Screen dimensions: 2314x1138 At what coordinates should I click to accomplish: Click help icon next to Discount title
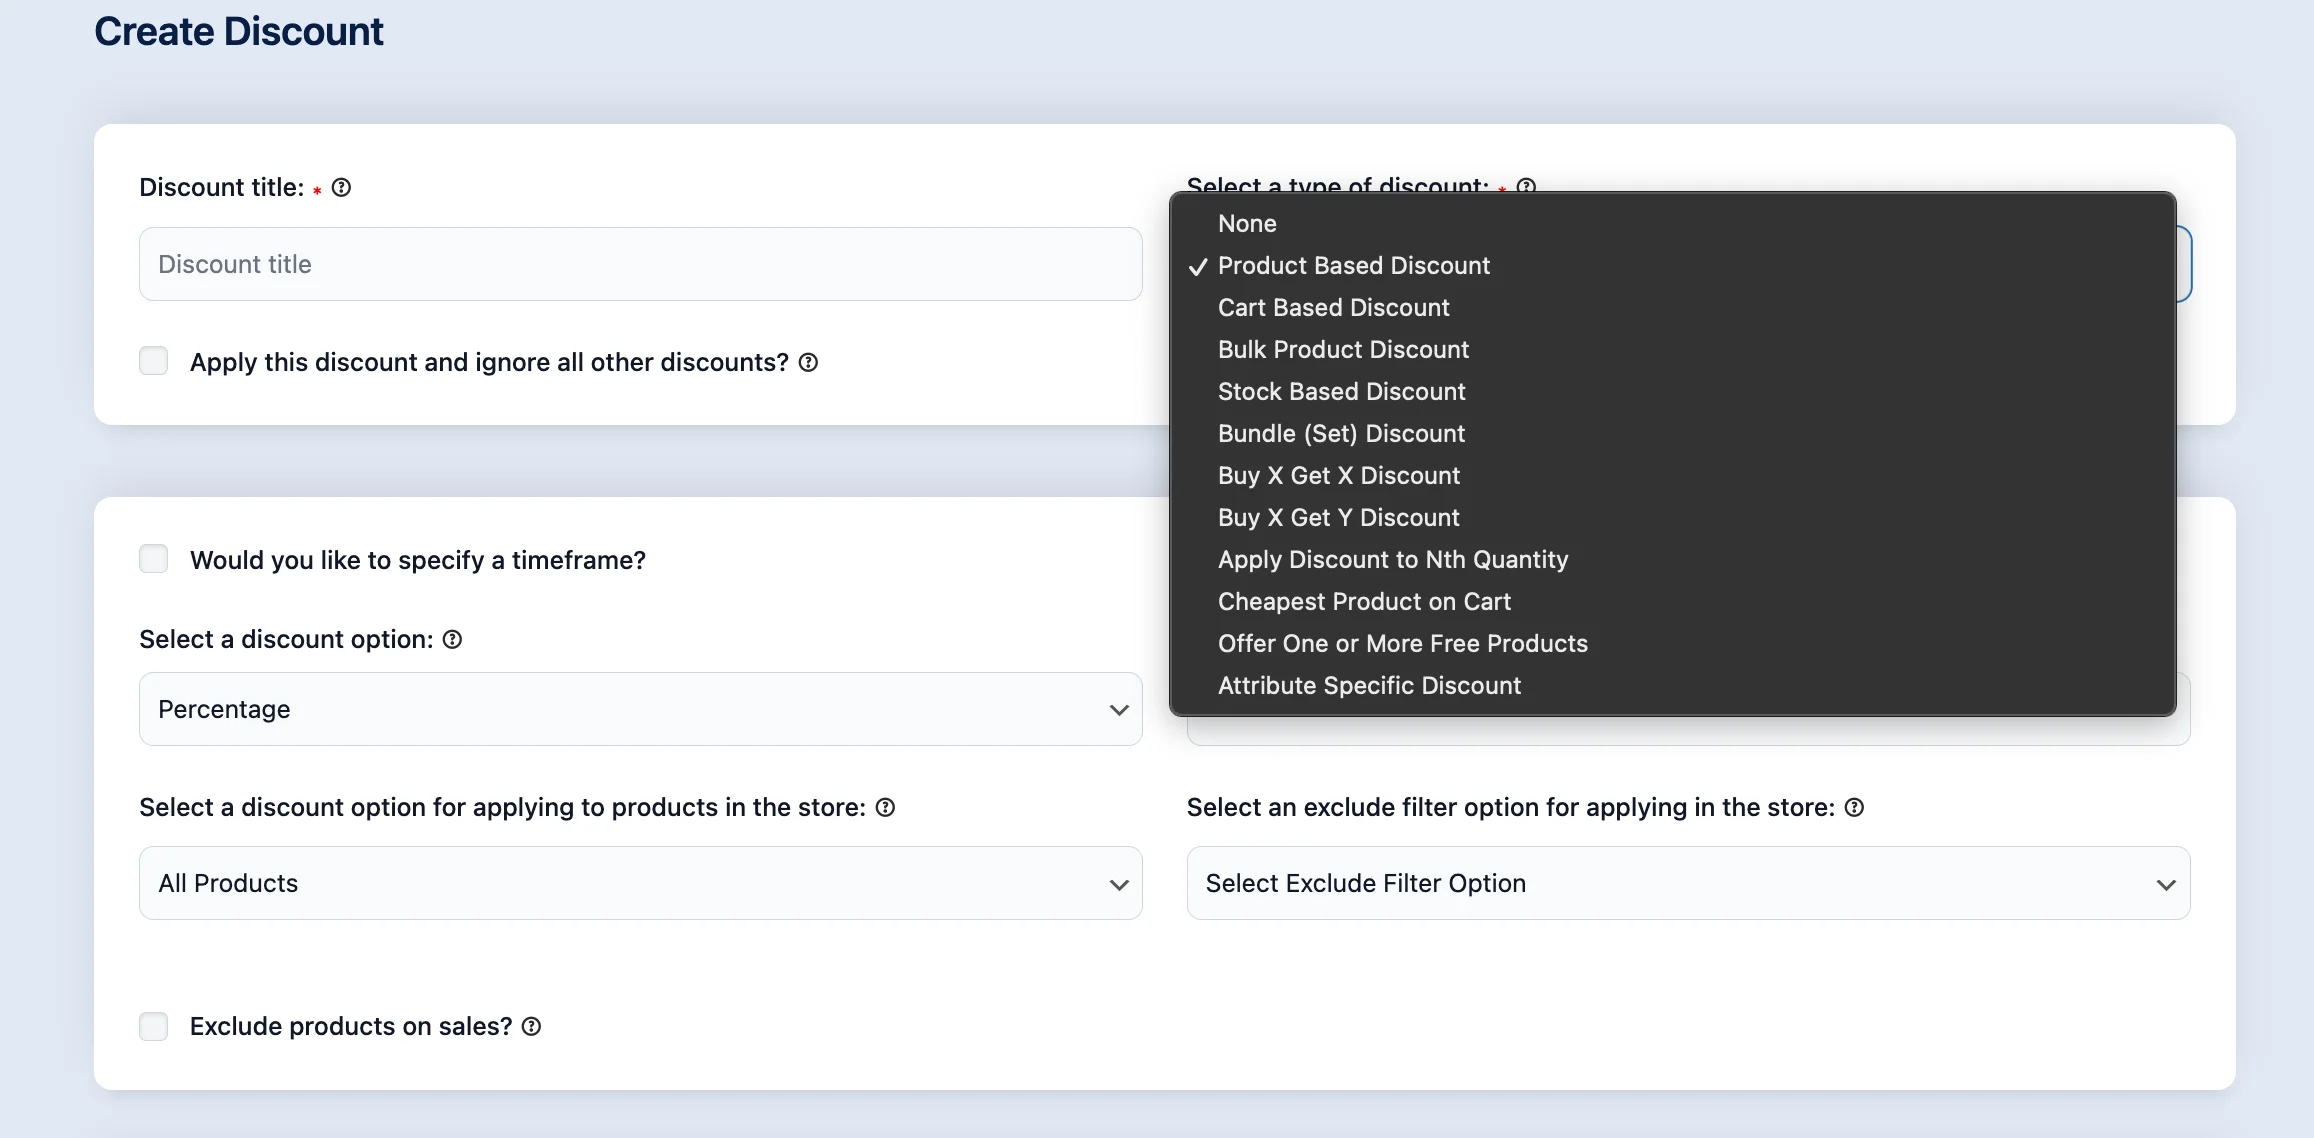341,188
